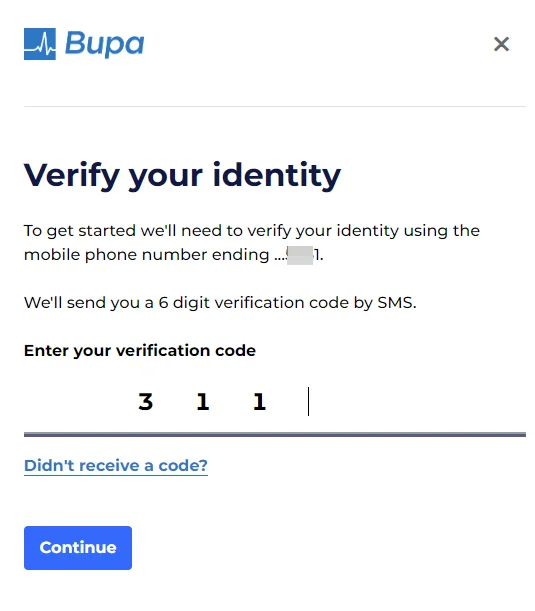Click the "Enter your verification code" label
535x611 pixels.
point(140,351)
